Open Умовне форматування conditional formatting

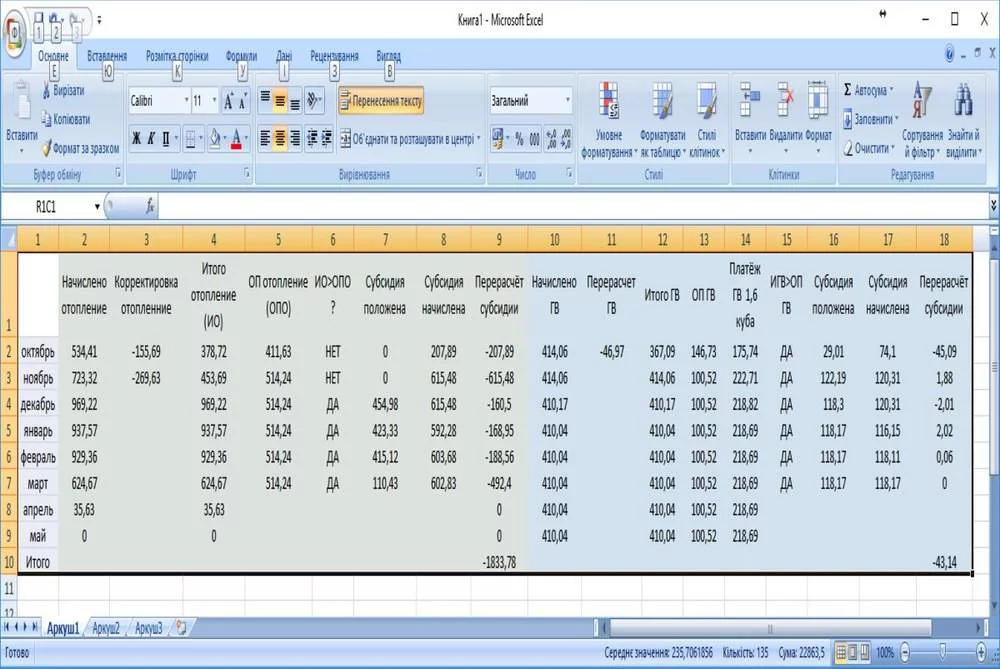point(608,120)
